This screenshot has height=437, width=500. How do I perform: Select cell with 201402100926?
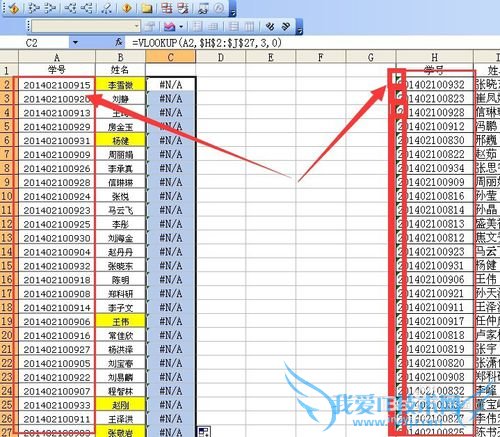coord(57,168)
